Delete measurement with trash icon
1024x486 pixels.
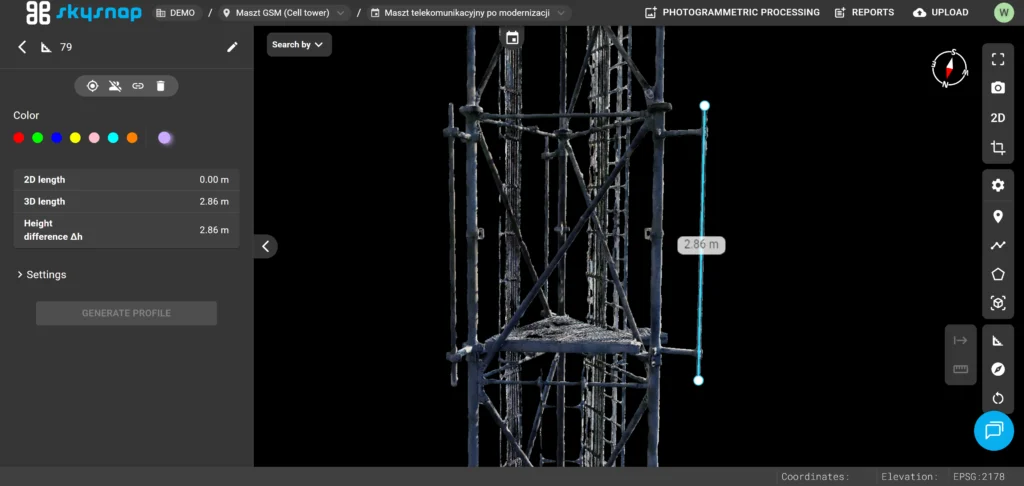161,86
